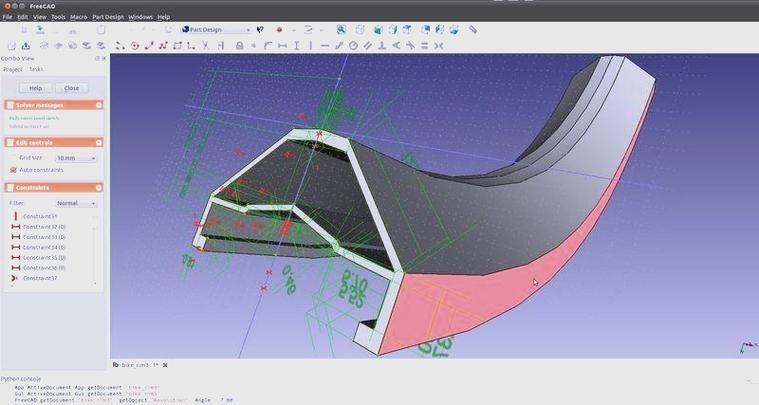759x405 pixels.
Task: Click the fit-all view magnifier icon
Action: click(x=343, y=30)
